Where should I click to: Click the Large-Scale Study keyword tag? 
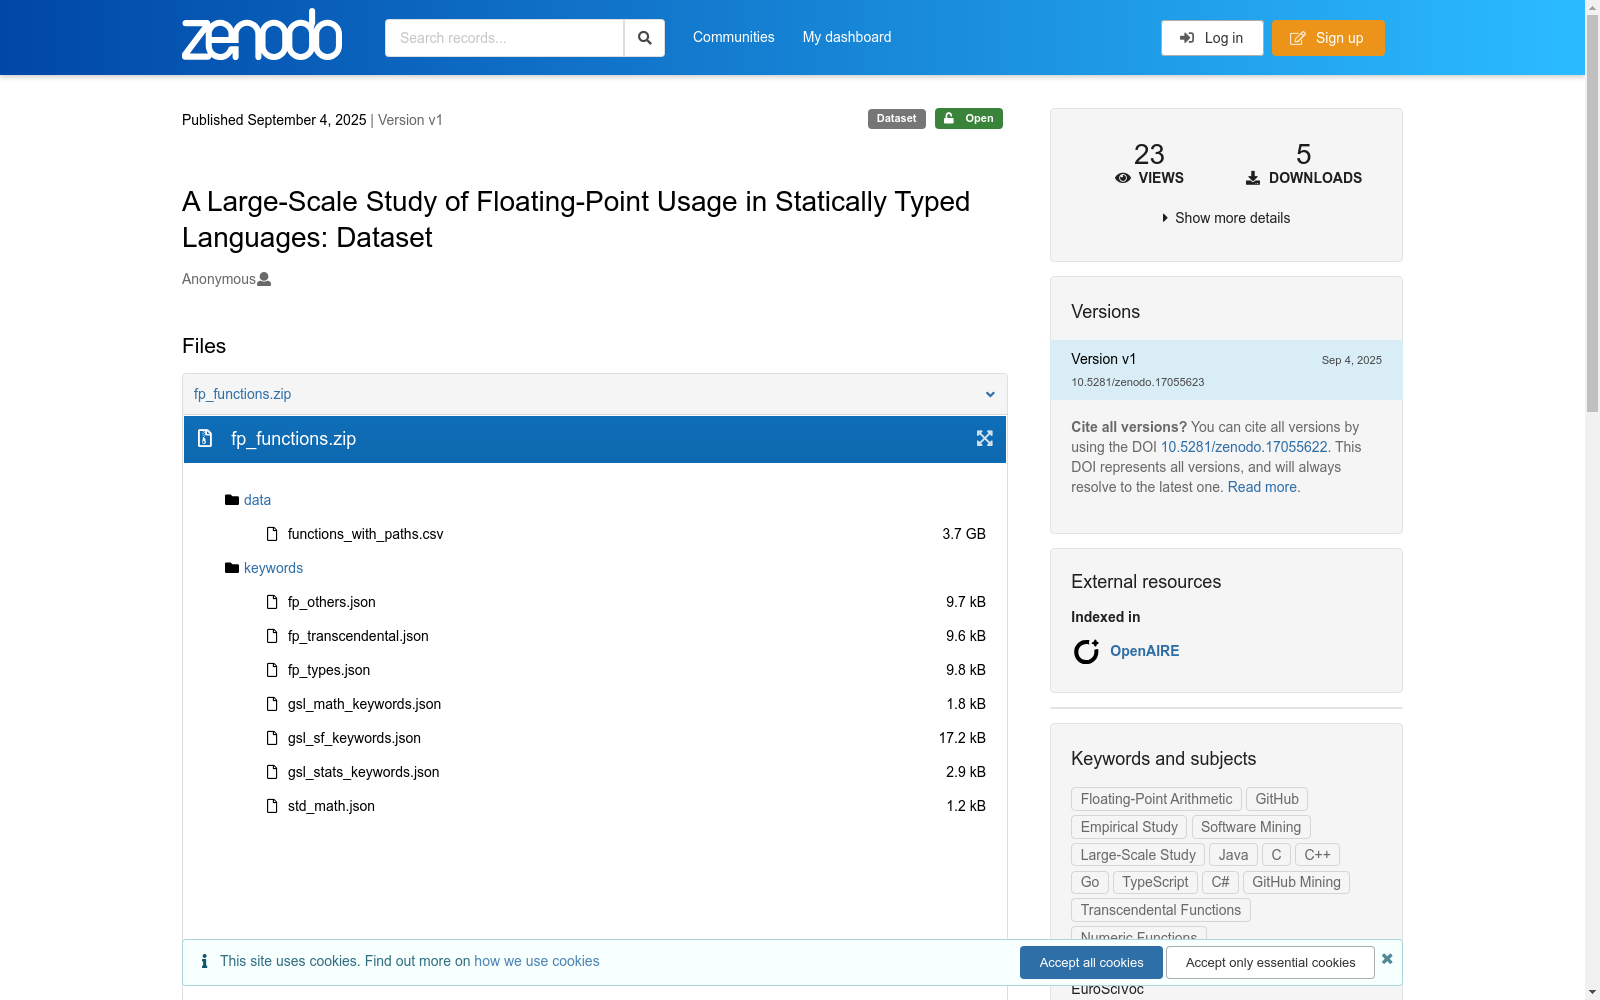click(x=1138, y=855)
